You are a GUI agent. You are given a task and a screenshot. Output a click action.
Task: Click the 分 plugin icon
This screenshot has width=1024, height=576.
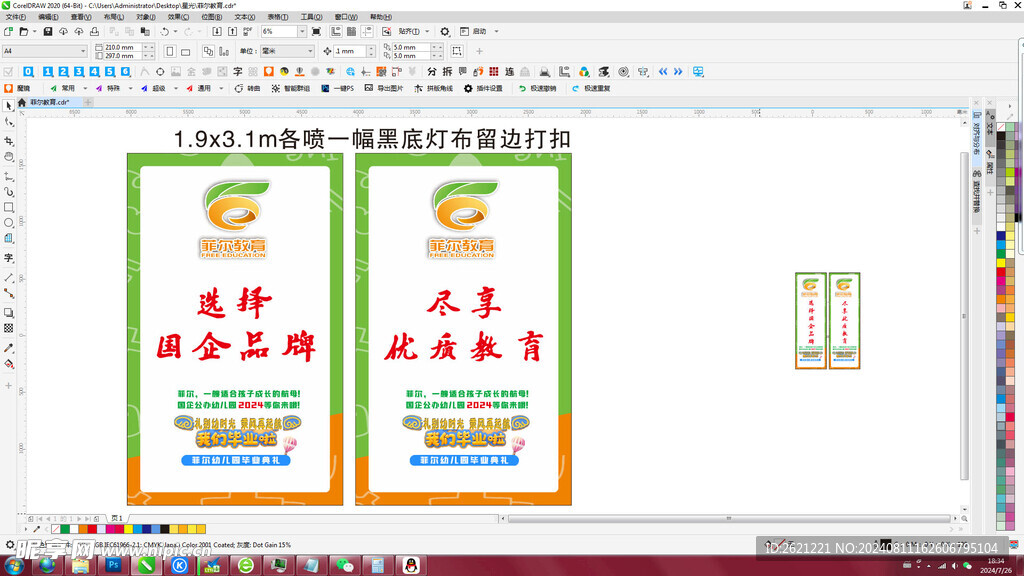click(432, 71)
